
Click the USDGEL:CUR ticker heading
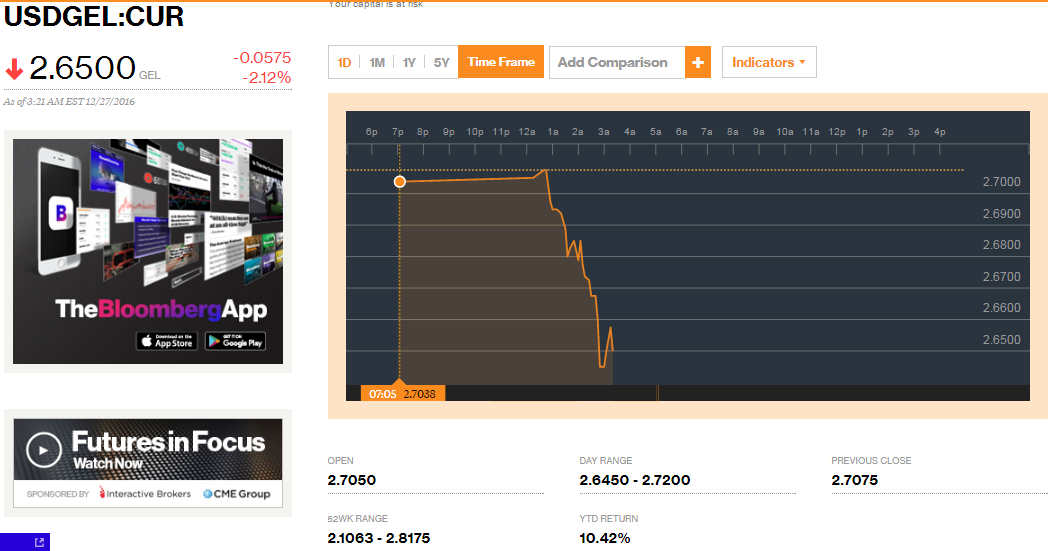[x=94, y=17]
